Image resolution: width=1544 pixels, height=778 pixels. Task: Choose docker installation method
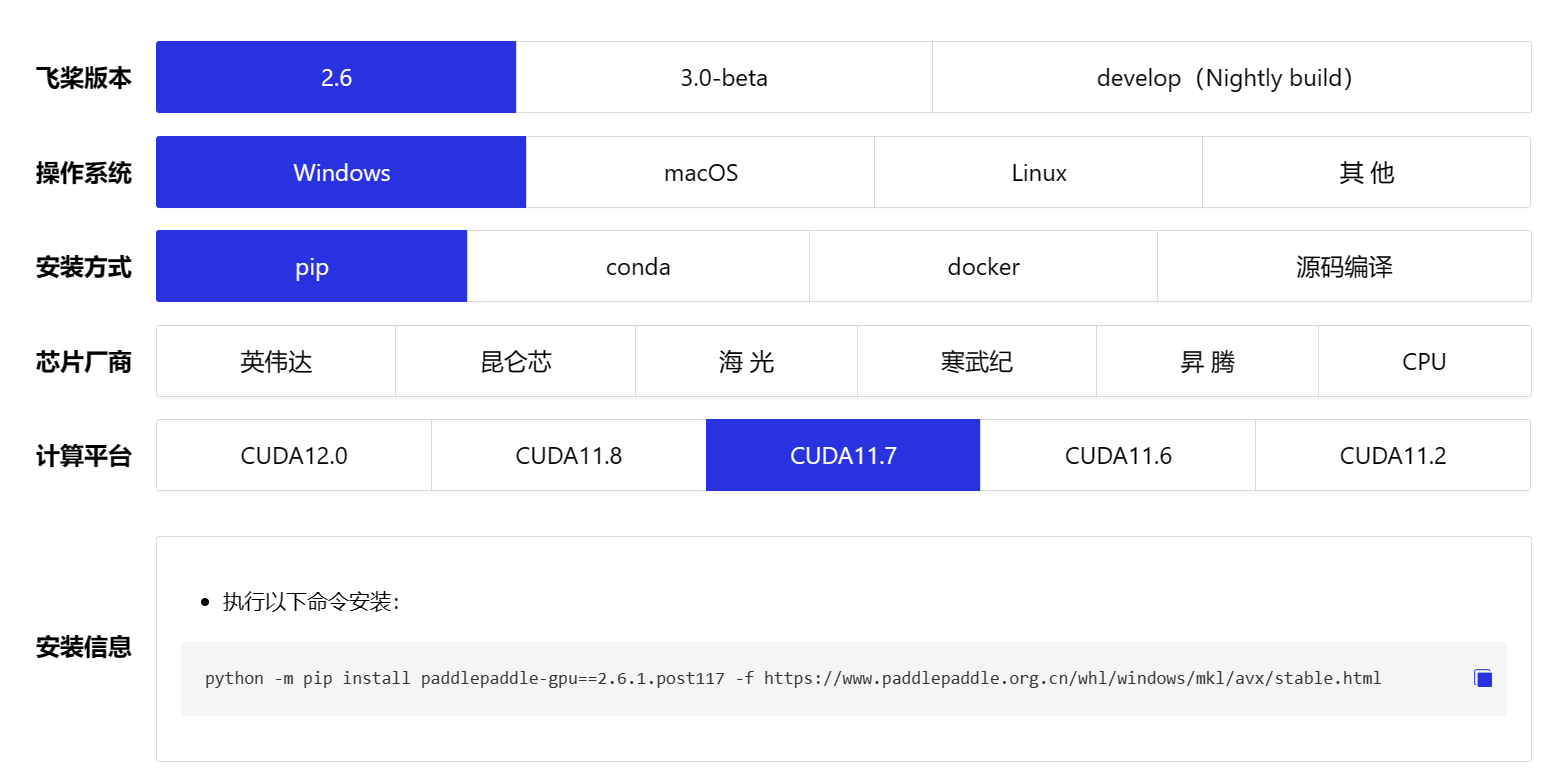coord(984,266)
